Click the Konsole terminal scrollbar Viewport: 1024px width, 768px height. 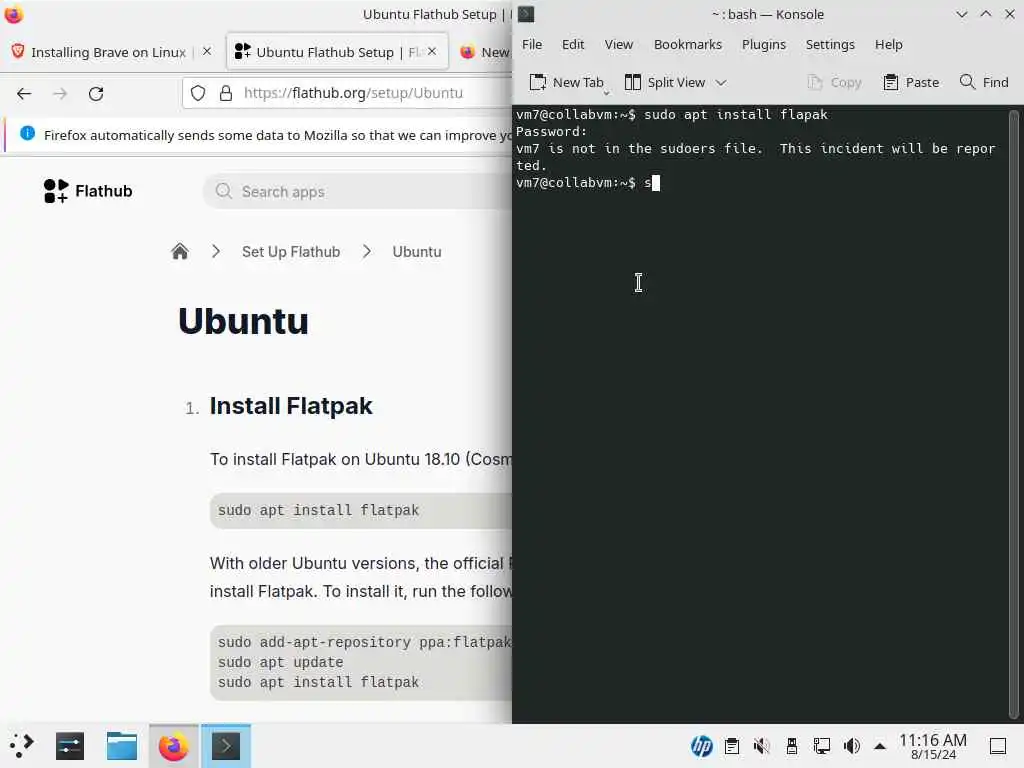tap(1014, 414)
